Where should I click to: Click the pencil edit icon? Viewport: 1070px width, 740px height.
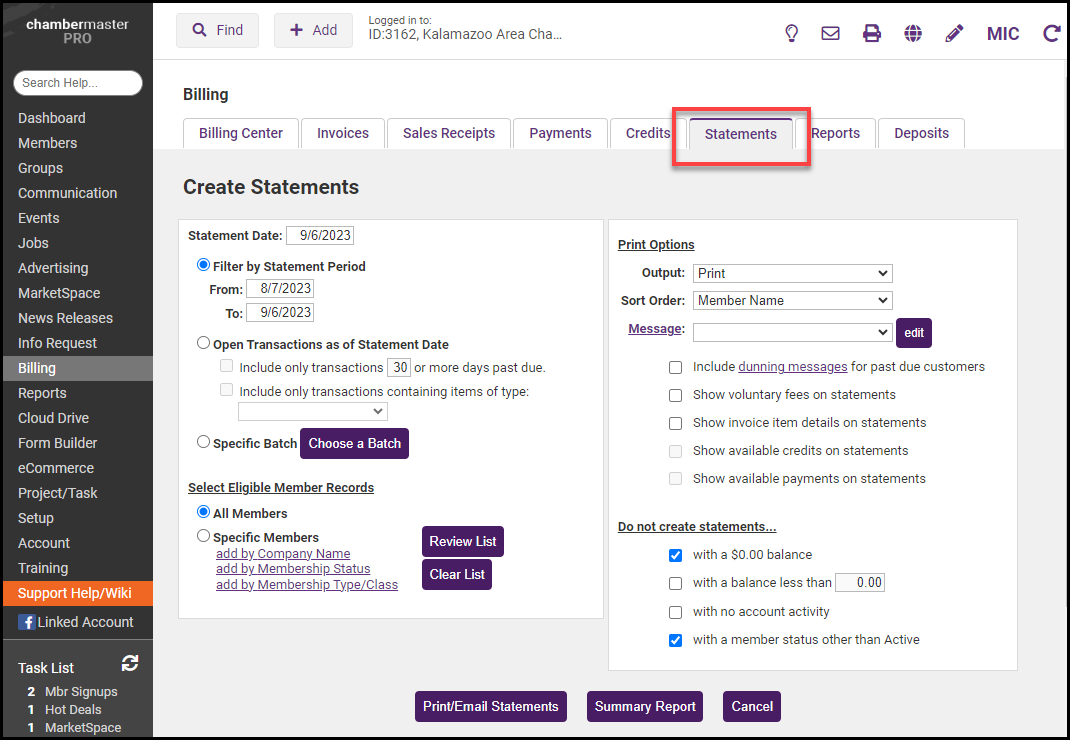point(954,33)
